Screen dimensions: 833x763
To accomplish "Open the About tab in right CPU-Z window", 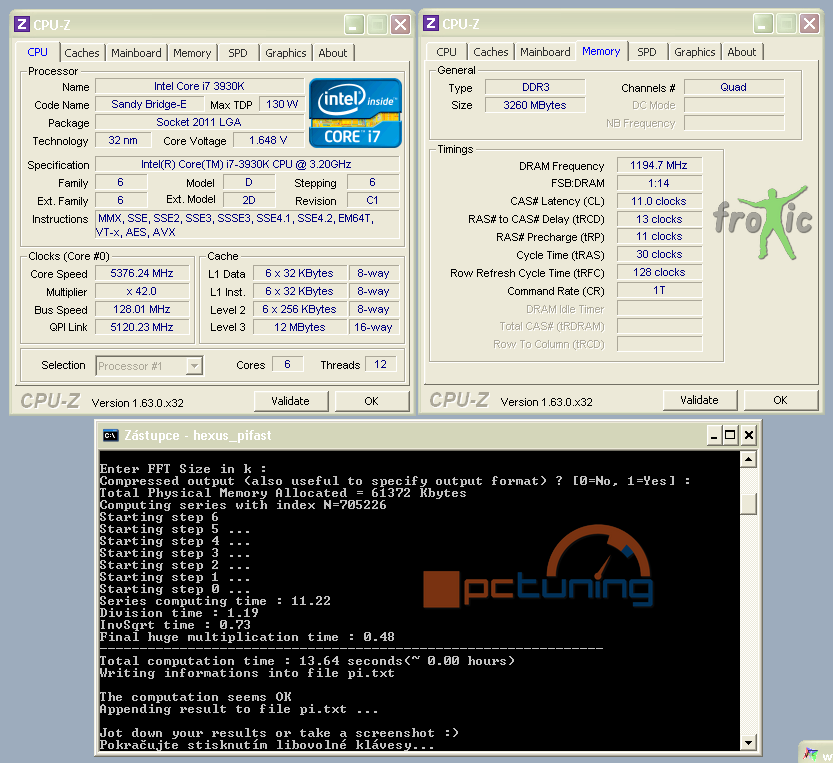I will point(742,52).
